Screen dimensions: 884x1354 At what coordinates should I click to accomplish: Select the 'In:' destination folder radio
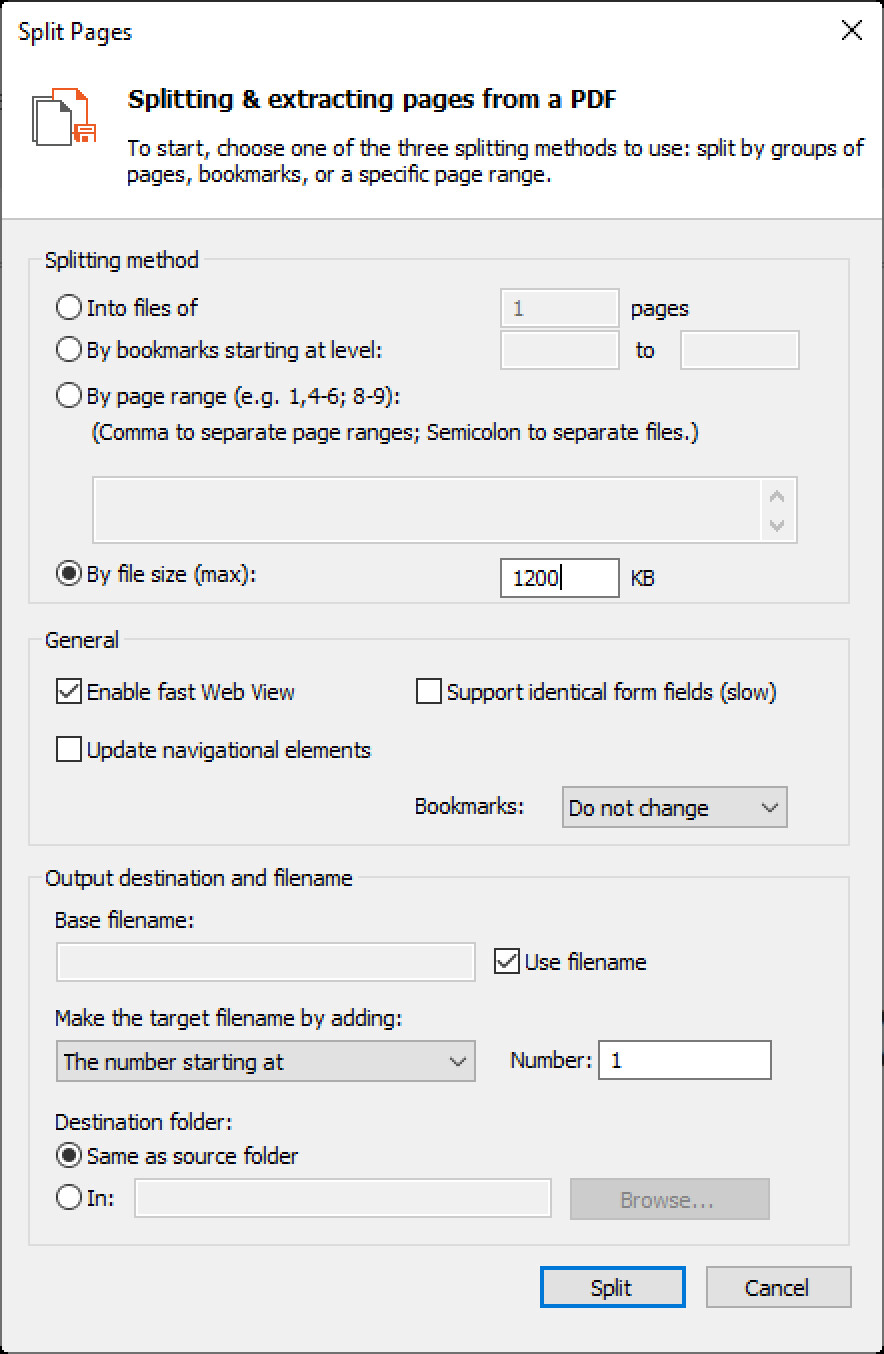69,1198
